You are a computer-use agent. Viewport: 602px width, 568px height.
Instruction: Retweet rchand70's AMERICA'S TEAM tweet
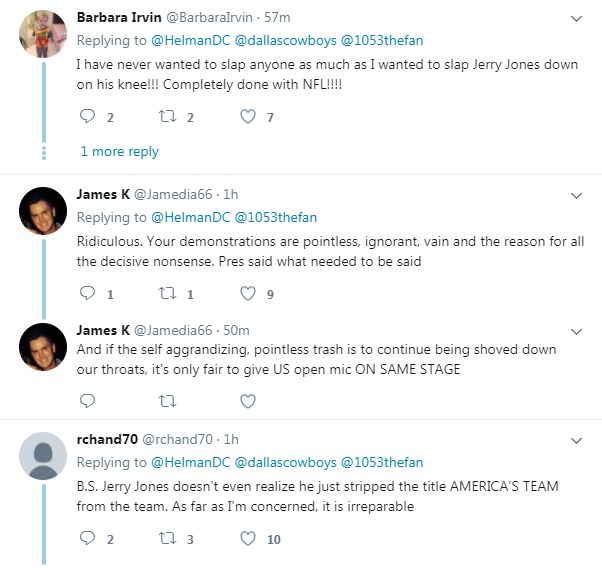[168, 539]
